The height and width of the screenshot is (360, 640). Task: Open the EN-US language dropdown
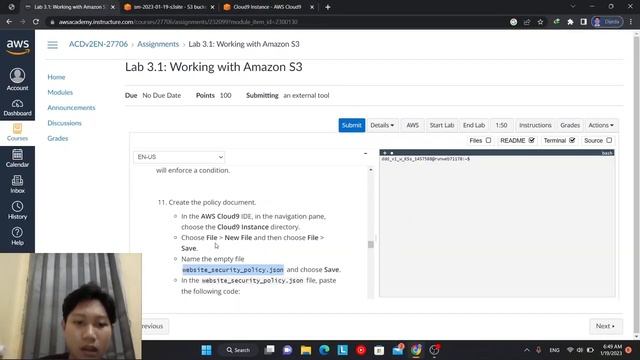tap(179, 157)
